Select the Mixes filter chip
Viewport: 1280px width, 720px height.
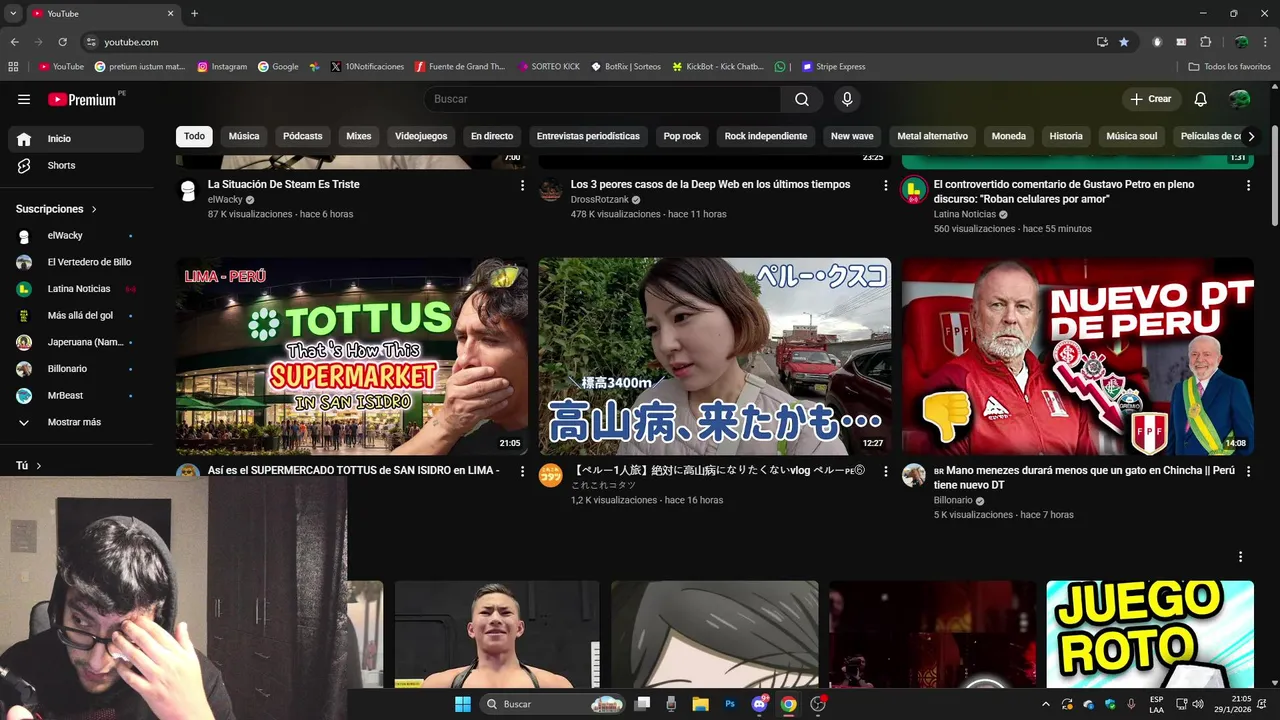[359, 136]
